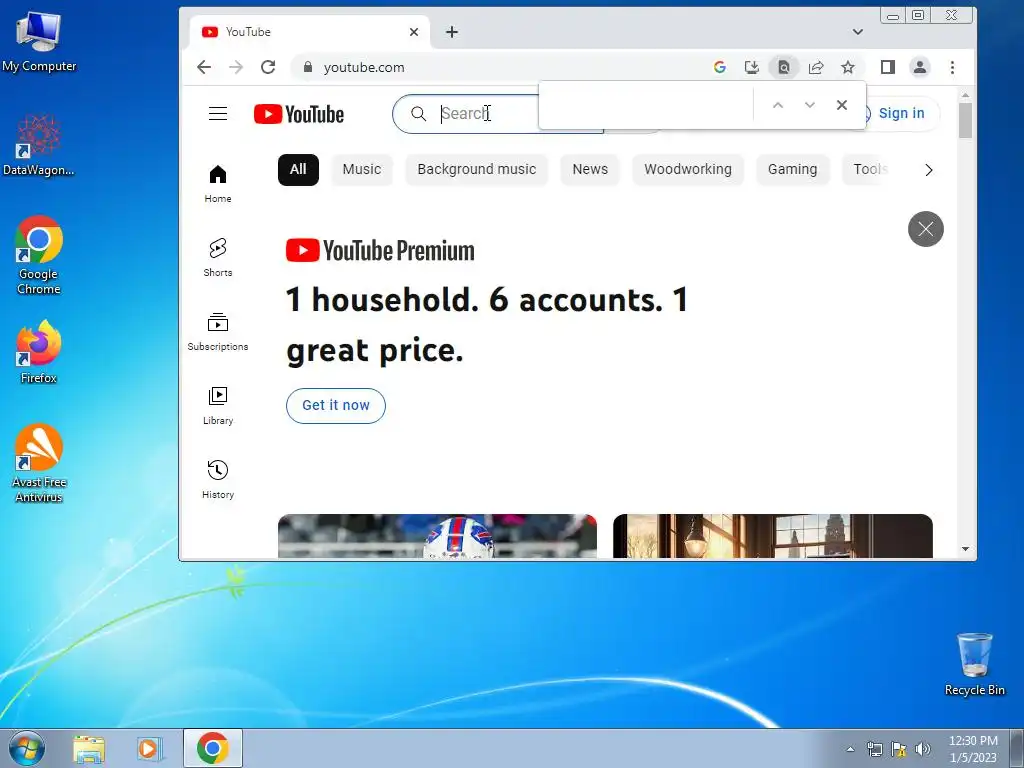Open DataWagon desktop shortcut
This screenshot has width=1024, height=768.
pyautogui.click(x=39, y=145)
